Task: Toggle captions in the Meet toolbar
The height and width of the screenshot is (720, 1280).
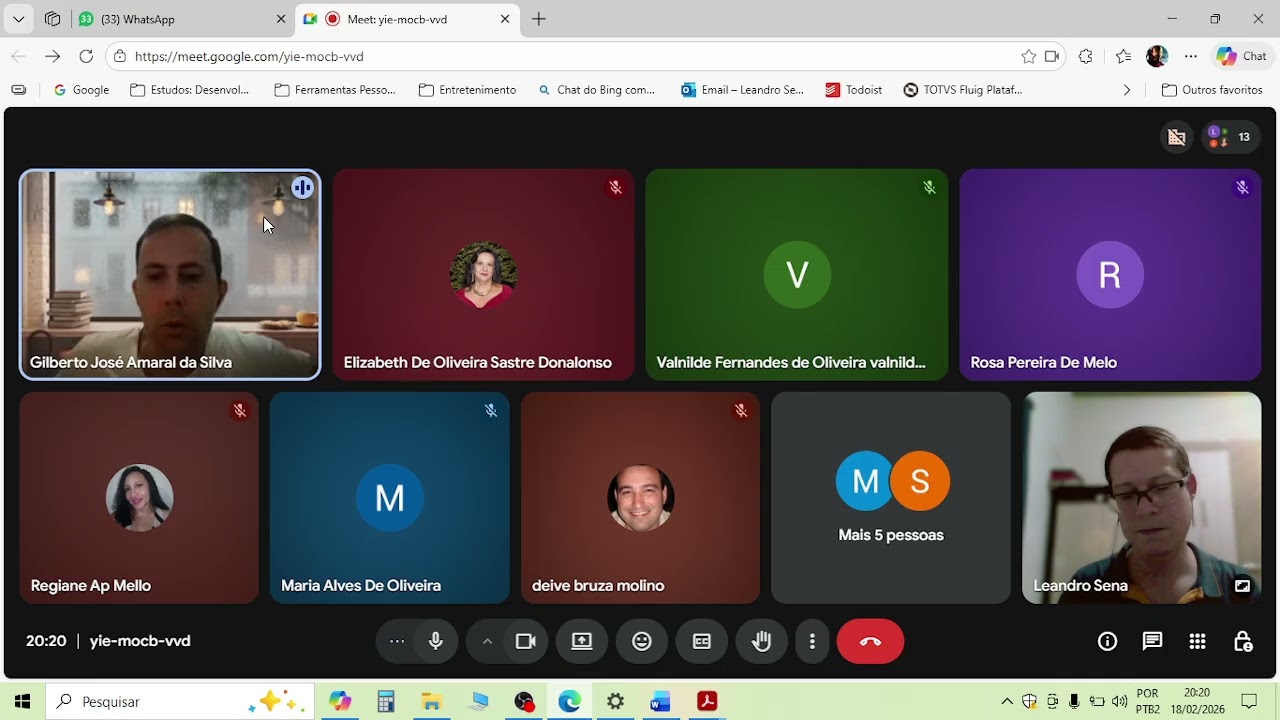Action: 702,641
